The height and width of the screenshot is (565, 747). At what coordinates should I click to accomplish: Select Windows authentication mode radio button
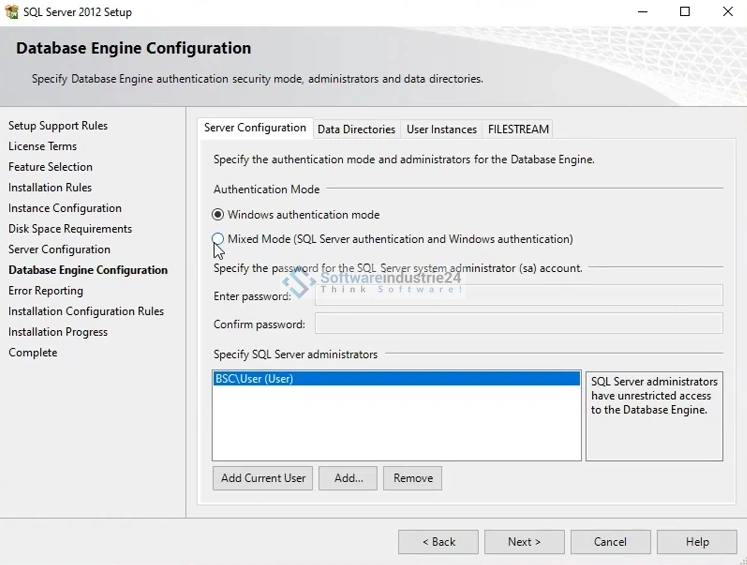[218, 215]
